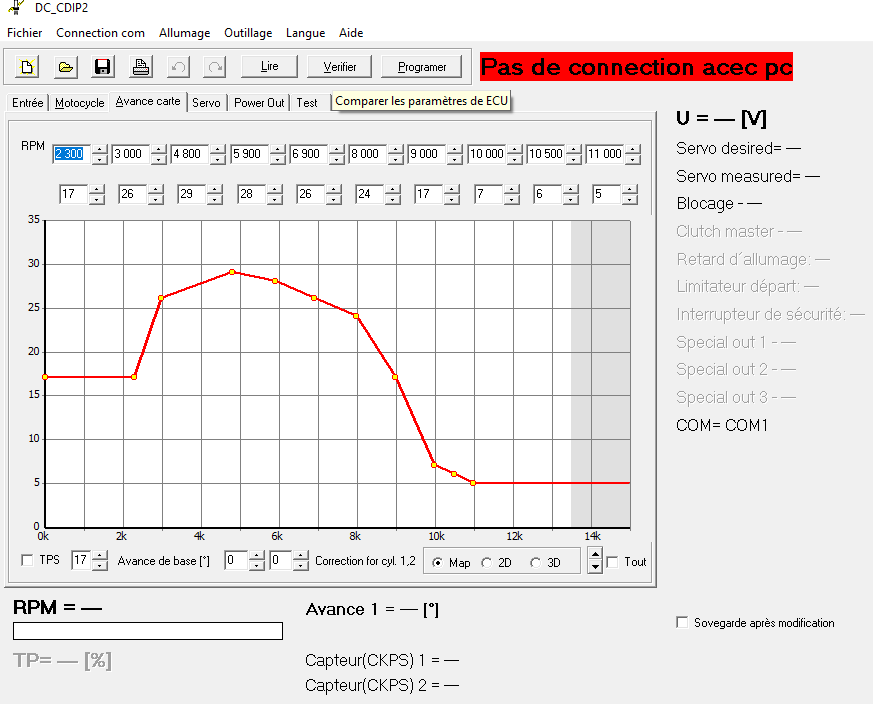Image resolution: width=873 pixels, height=704 pixels.
Task: Open file using the folder icon
Action: click(65, 67)
